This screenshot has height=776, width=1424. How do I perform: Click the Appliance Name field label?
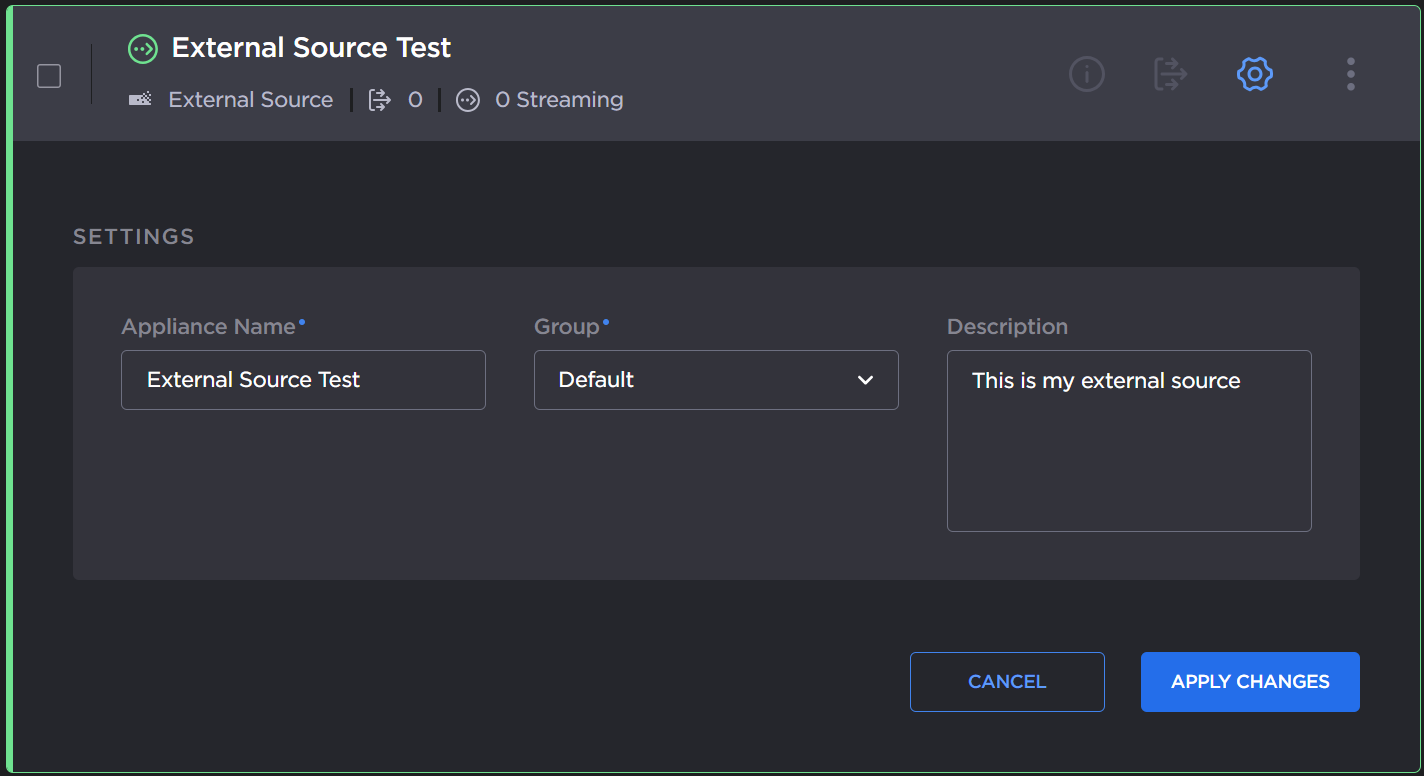pos(209,327)
